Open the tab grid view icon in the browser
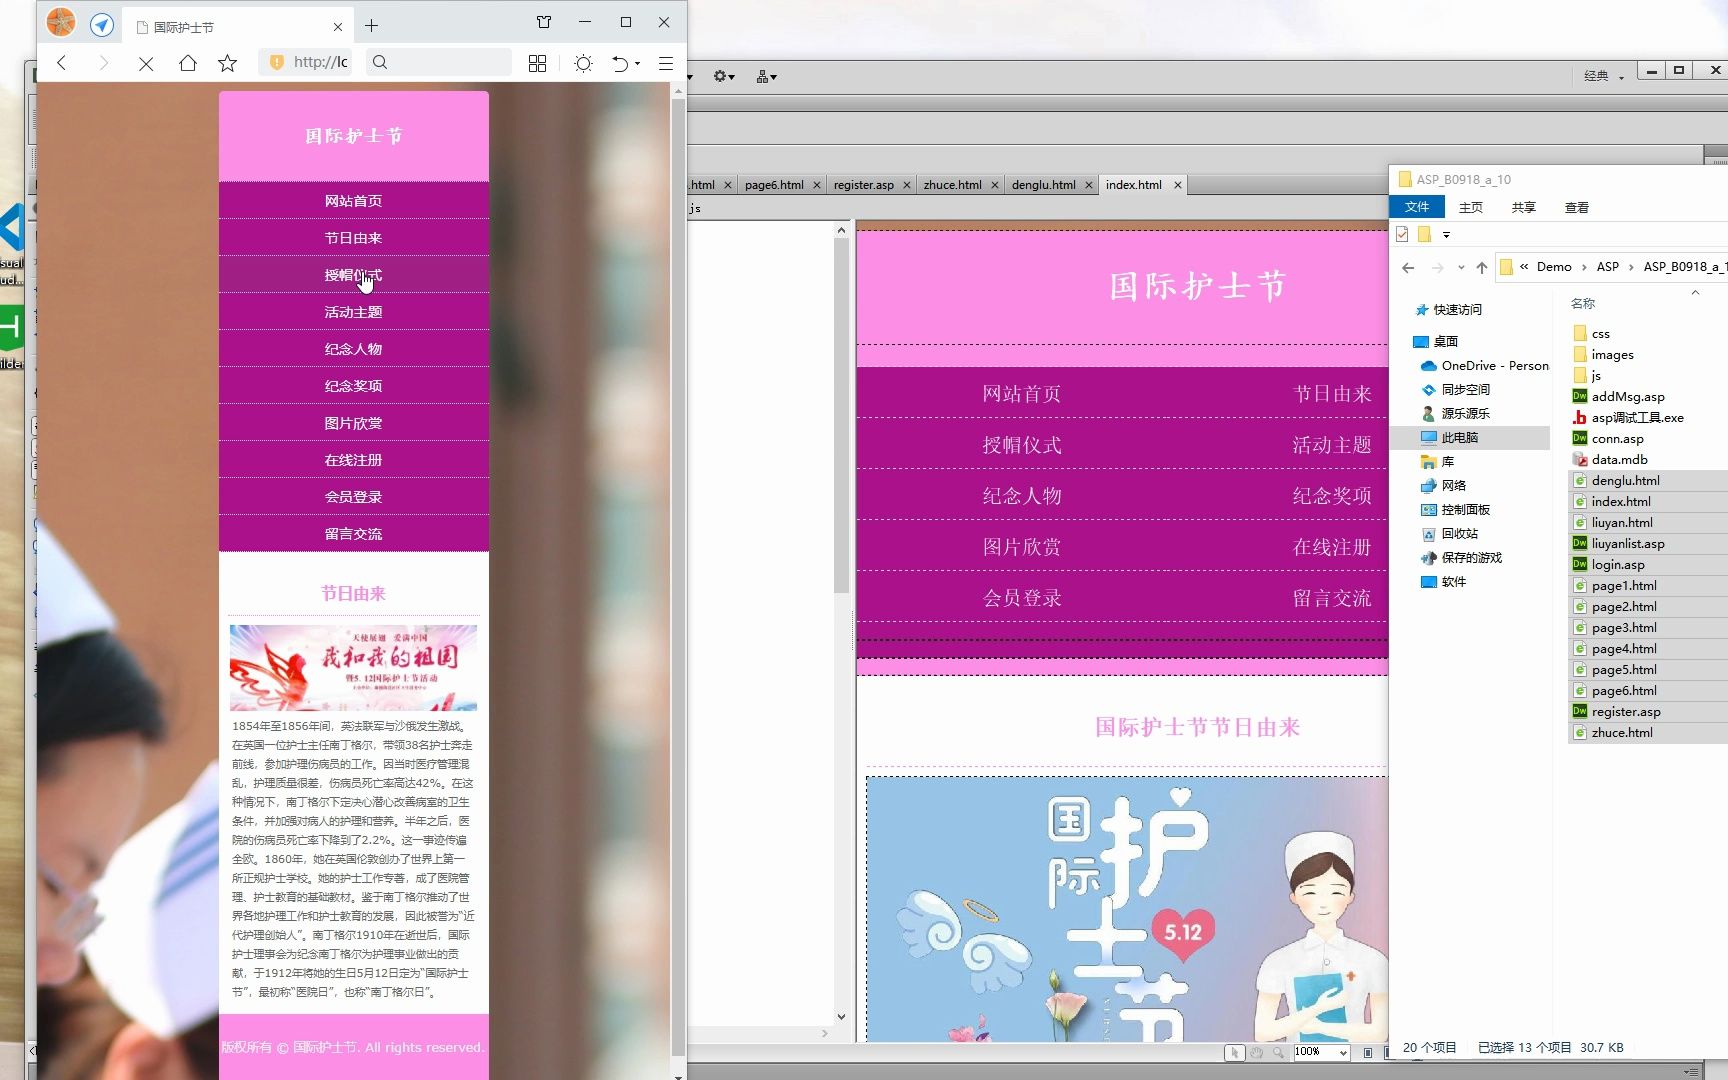The width and height of the screenshot is (1728, 1080). point(537,63)
